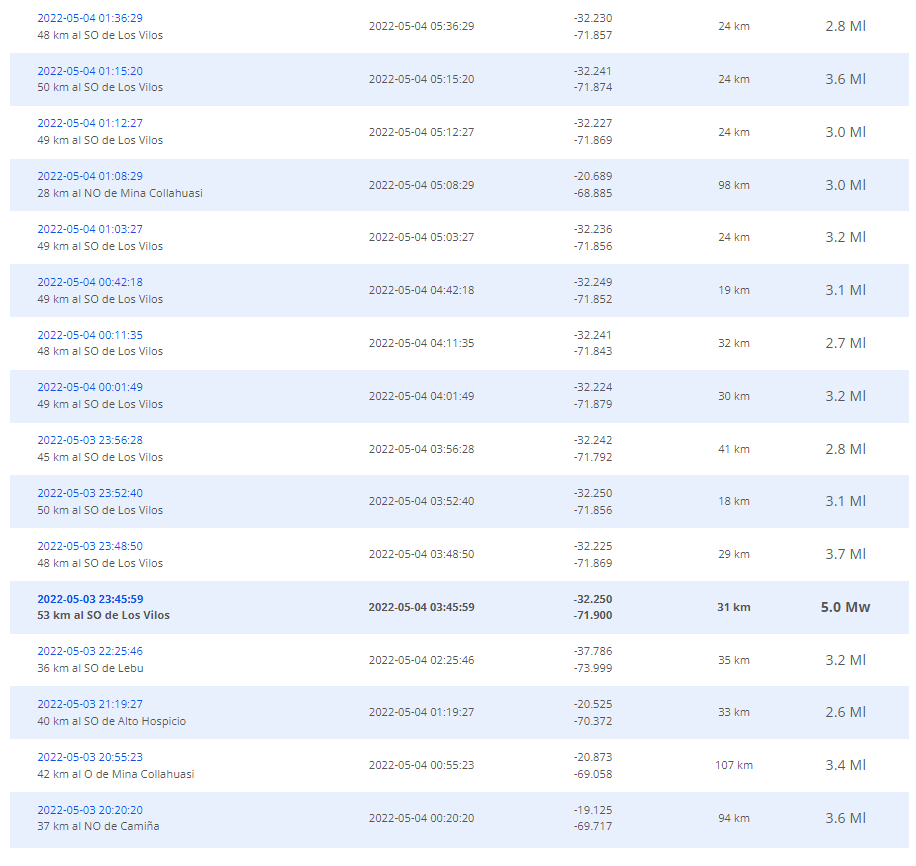Click the 2022-05-04 00:11:35 event link
The width and height of the screenshot is (916, 866).
click(x=90, y=335)
